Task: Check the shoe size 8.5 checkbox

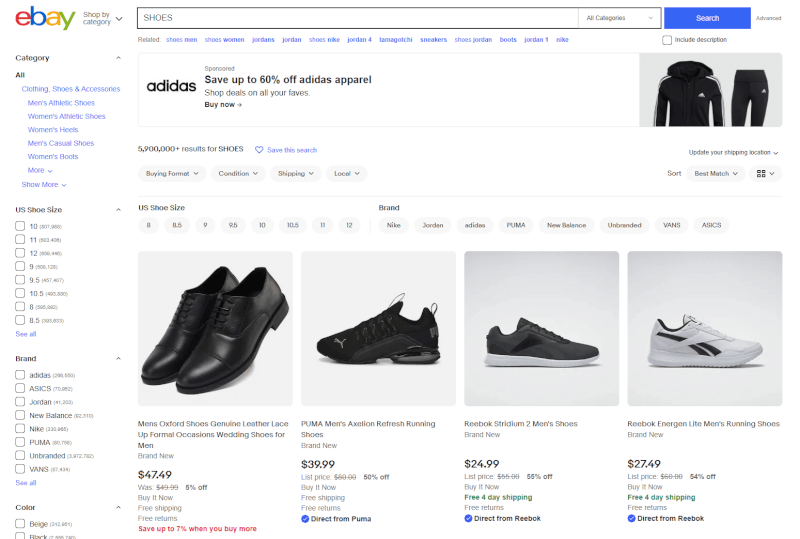Action: pyautogui.click(x=20, y=320)
